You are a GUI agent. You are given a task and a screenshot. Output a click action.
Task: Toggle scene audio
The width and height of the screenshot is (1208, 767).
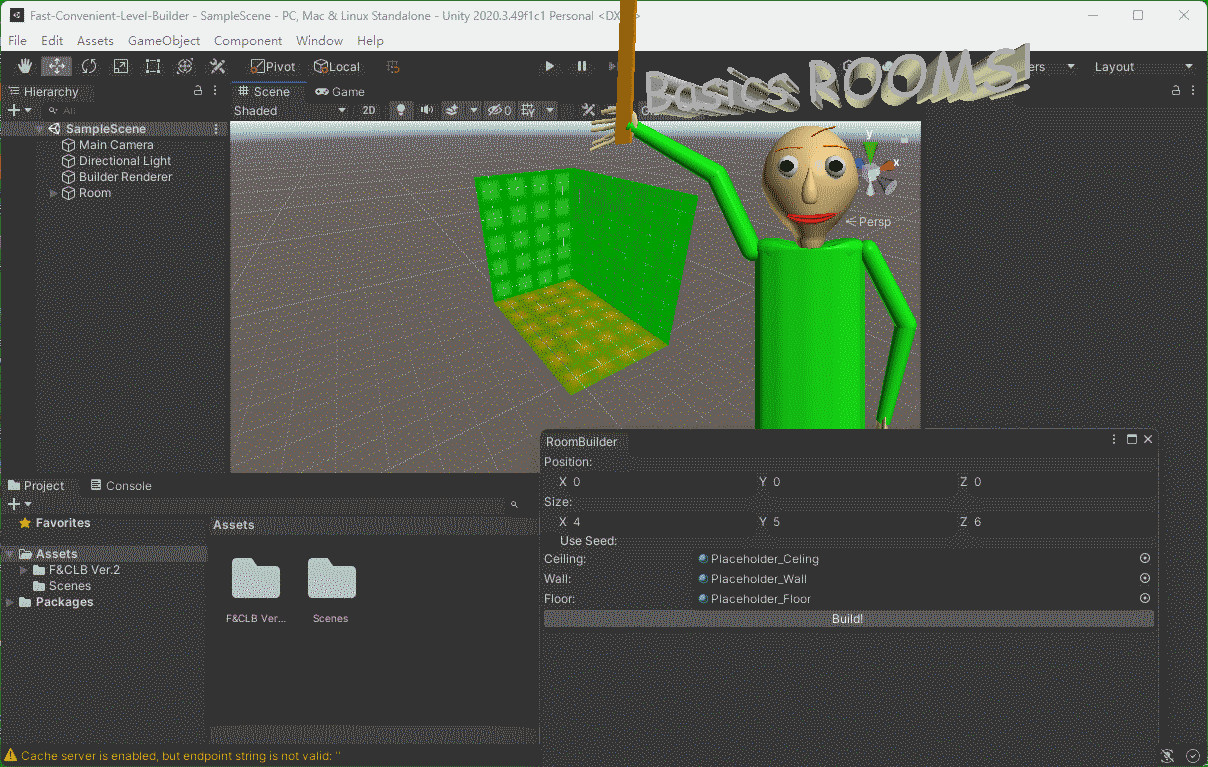click(427, 110)
